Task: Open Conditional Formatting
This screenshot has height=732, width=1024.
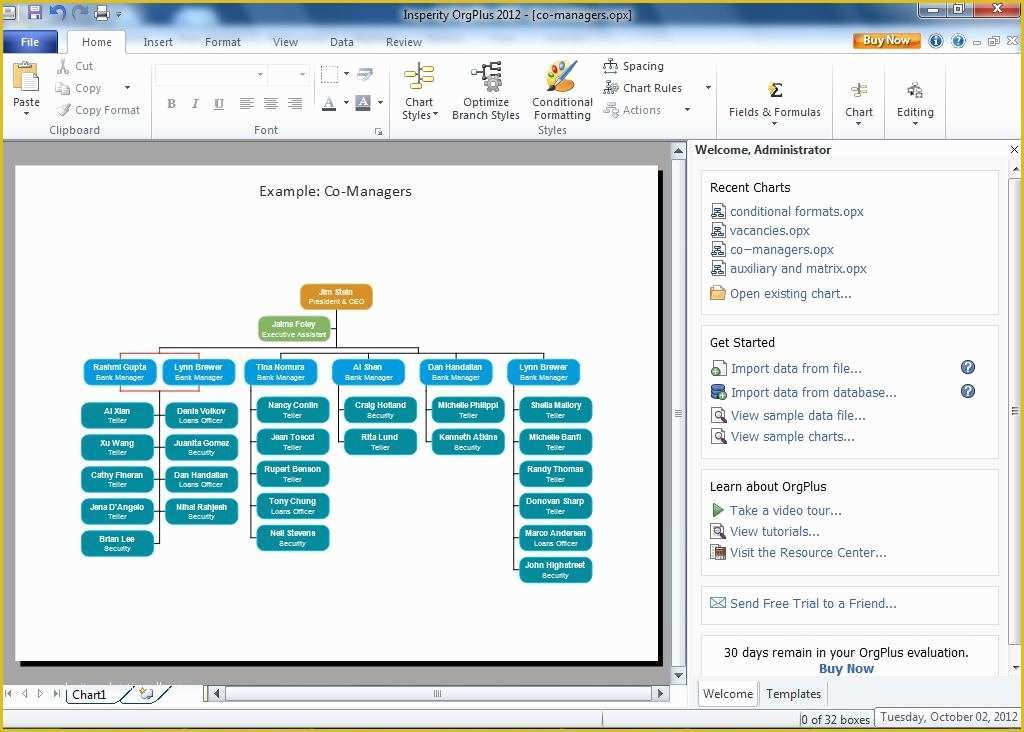Action: tap(562, 91)
